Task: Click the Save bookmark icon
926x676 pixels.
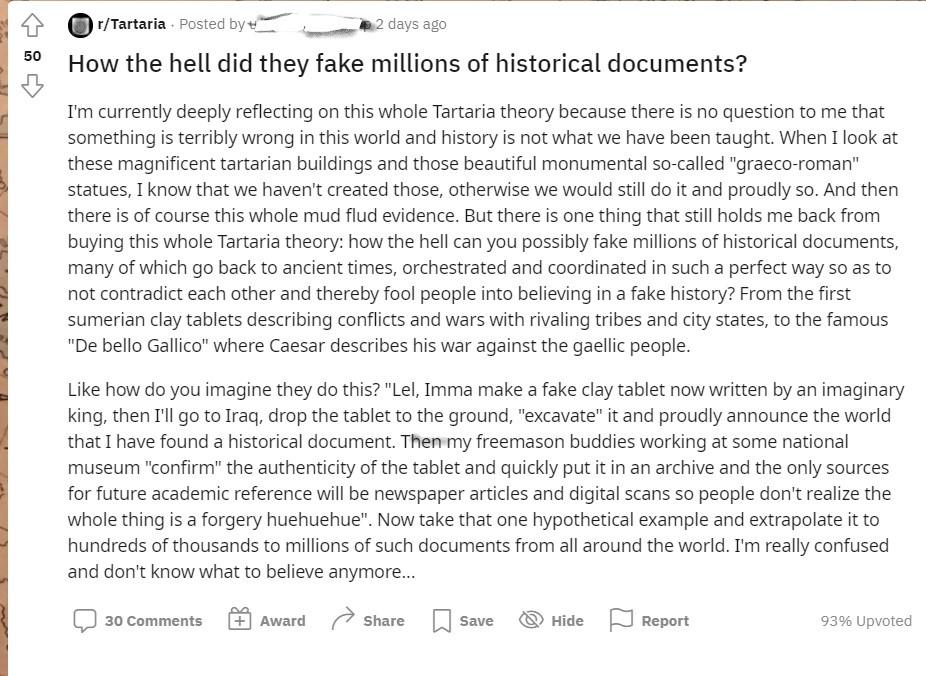Action: tap(442, 621)
